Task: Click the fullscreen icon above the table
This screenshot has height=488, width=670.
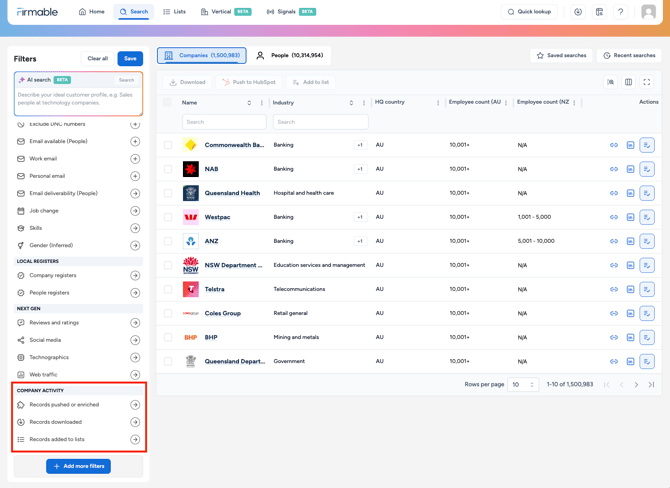Action: [x=647, y=82]
